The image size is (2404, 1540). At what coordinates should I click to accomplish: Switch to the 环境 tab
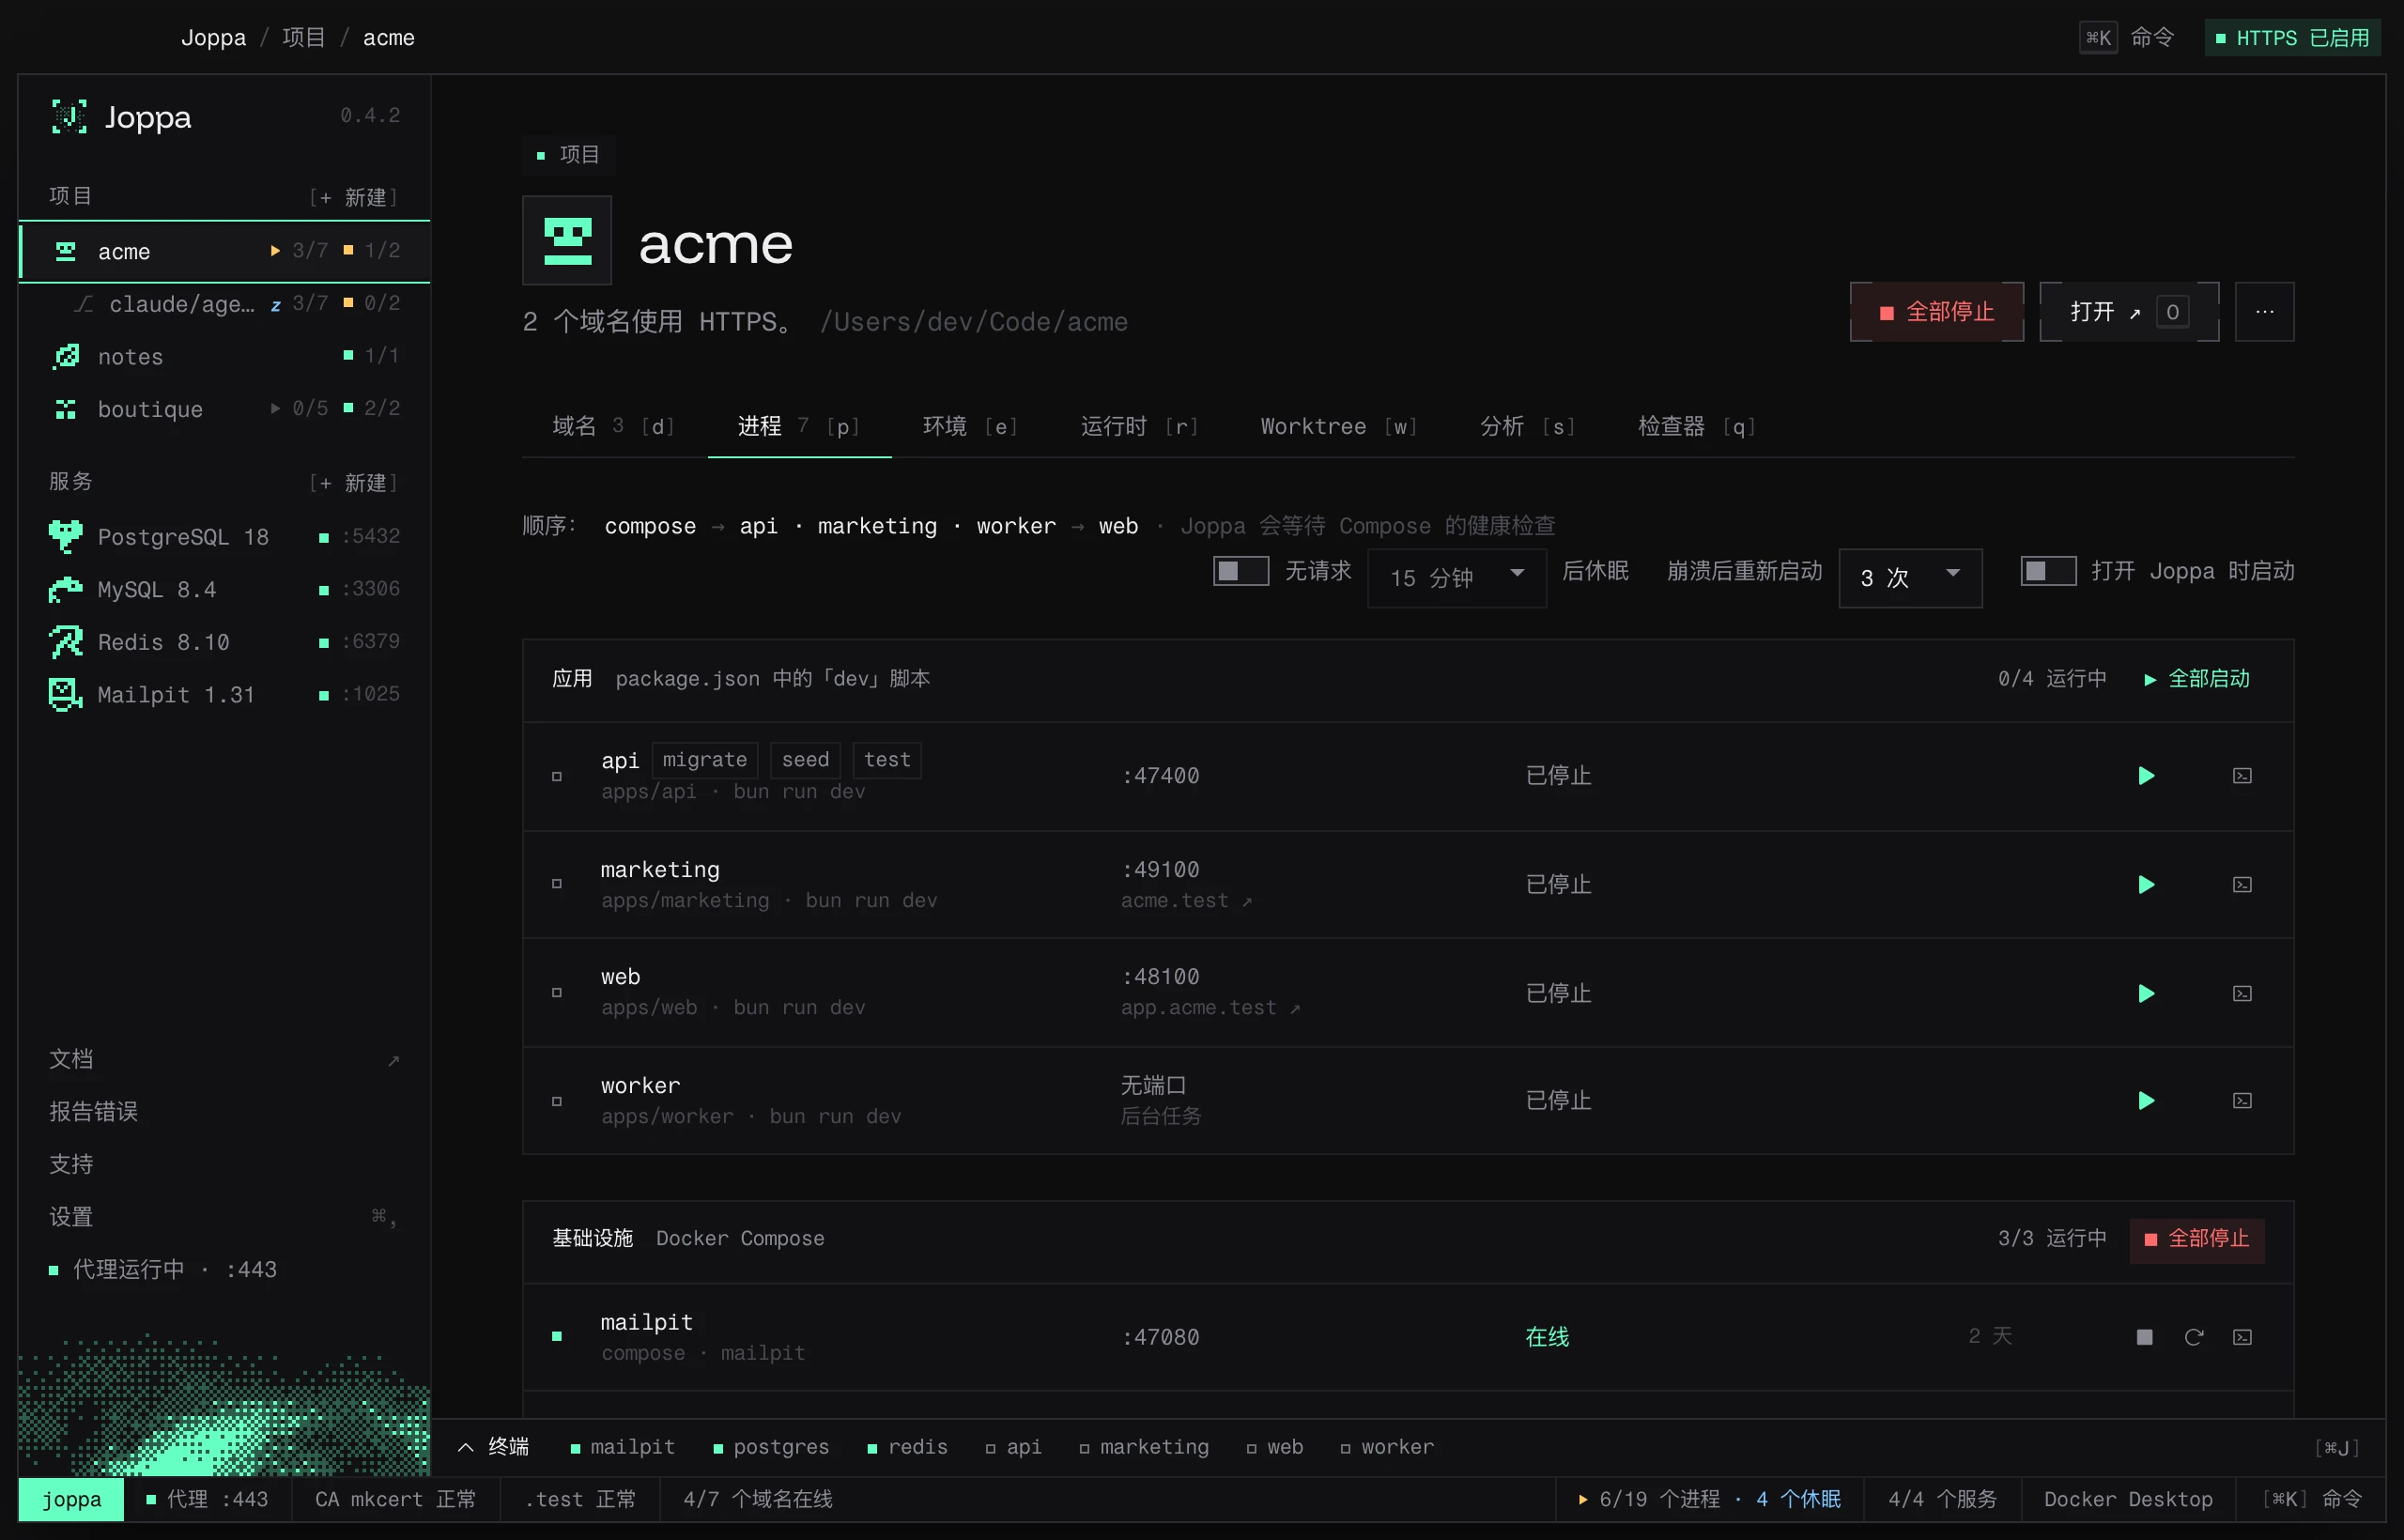point(970,427)
